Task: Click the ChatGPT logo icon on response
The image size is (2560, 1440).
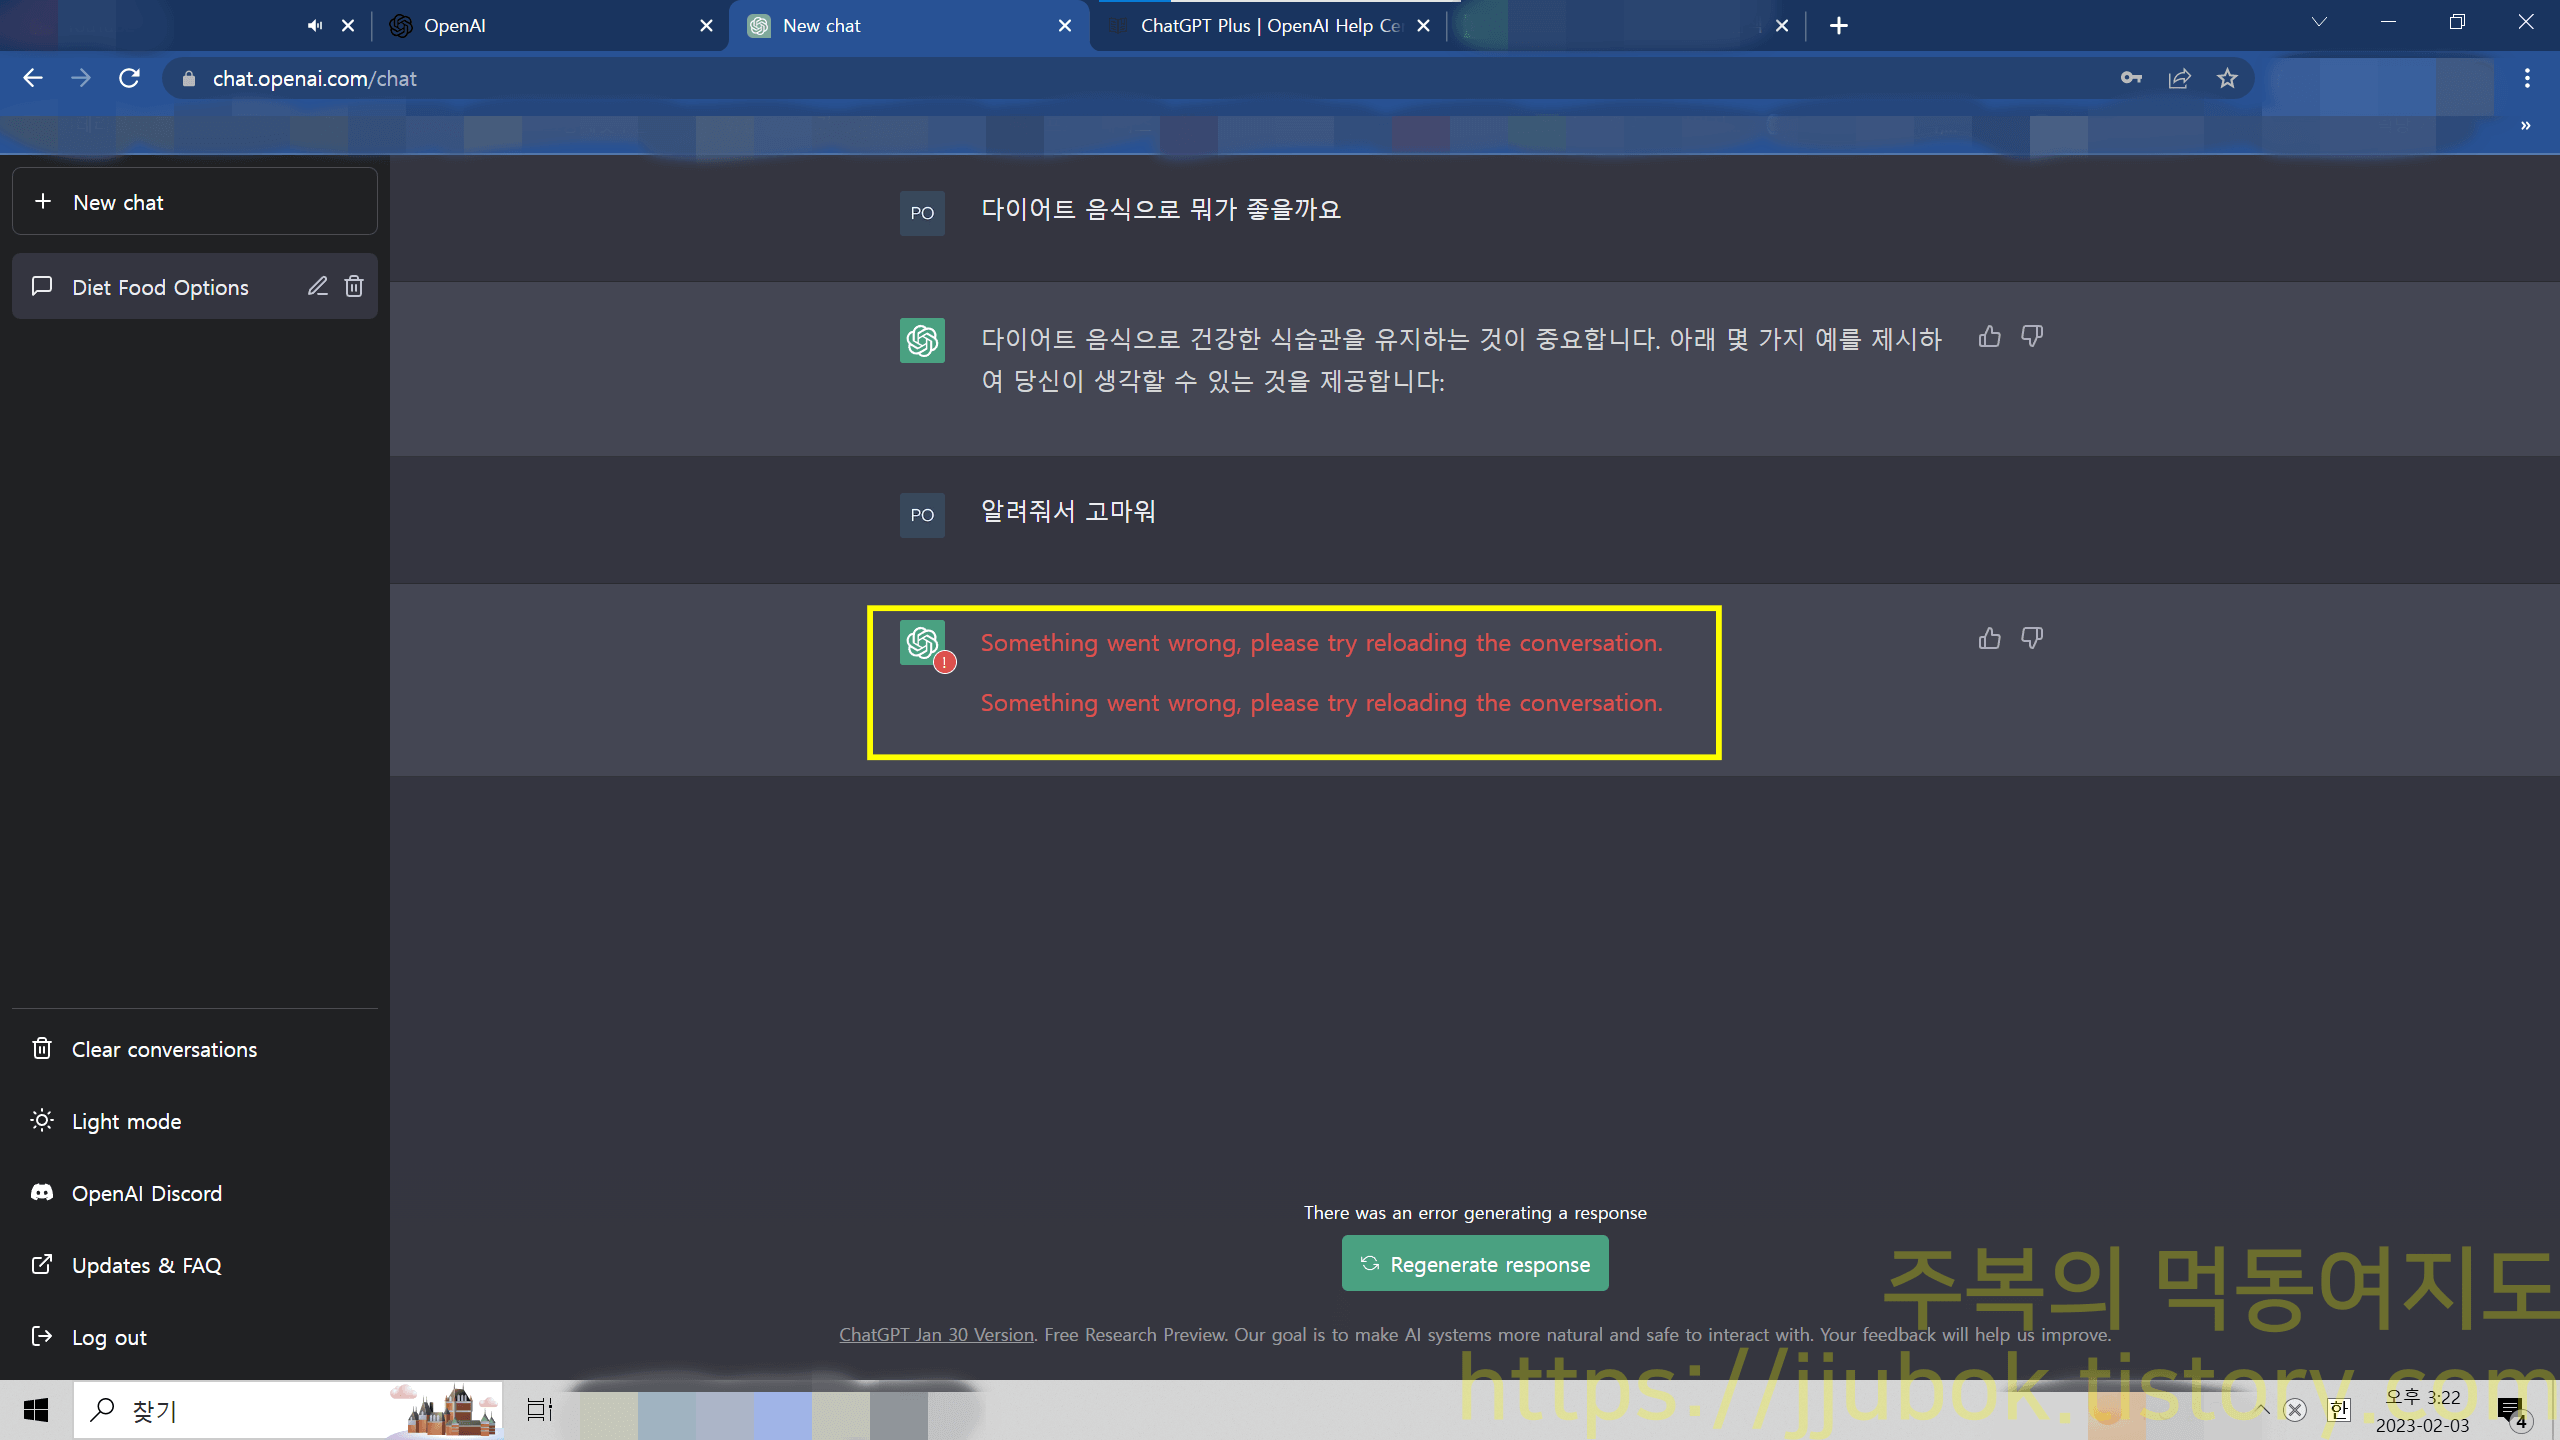Action: [921, 640]
